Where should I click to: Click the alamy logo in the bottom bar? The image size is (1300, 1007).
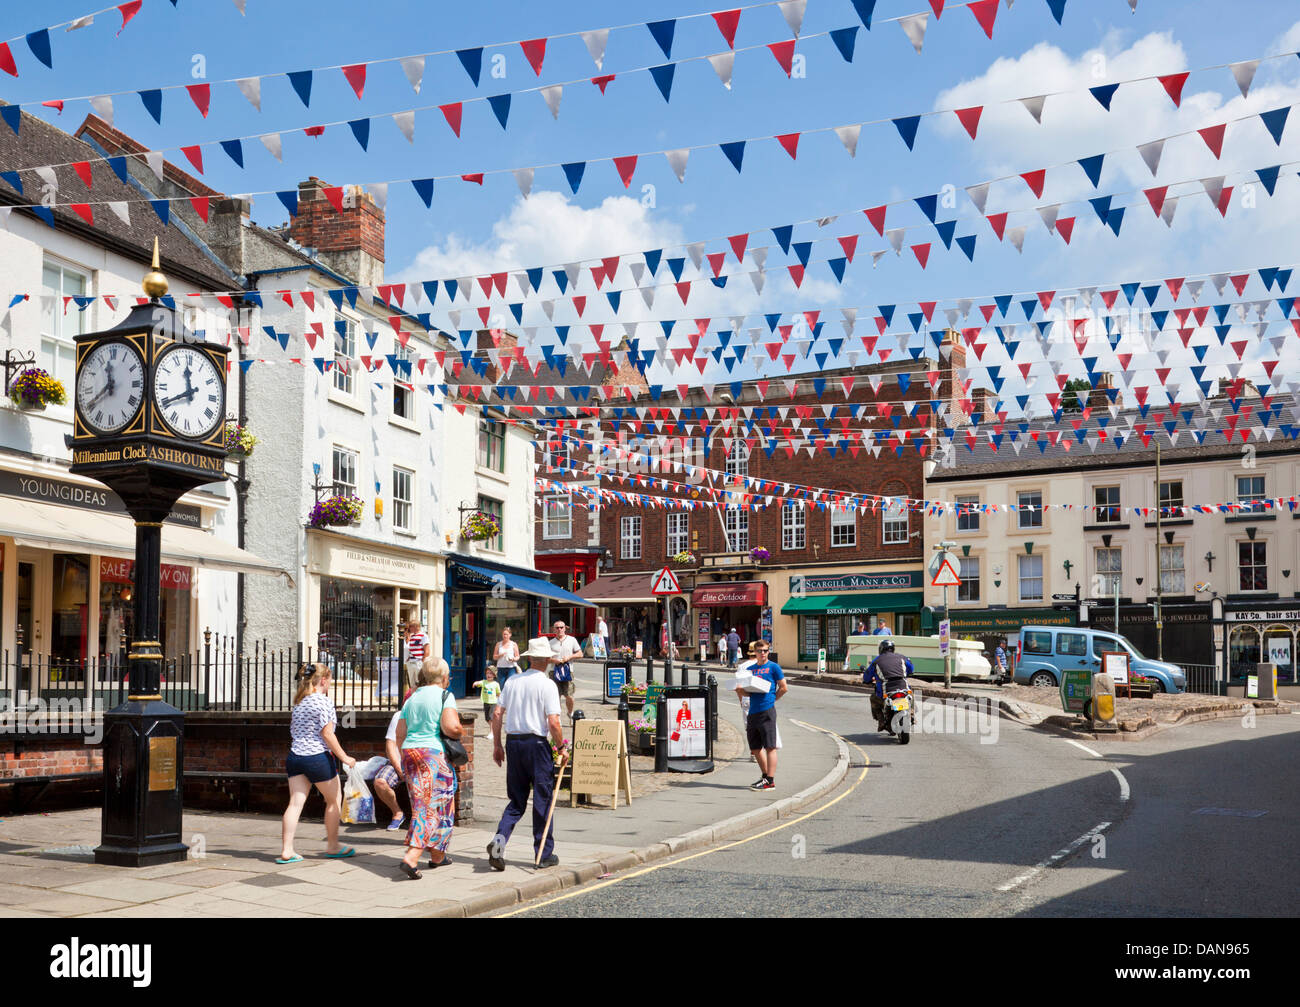pos(100,962)
